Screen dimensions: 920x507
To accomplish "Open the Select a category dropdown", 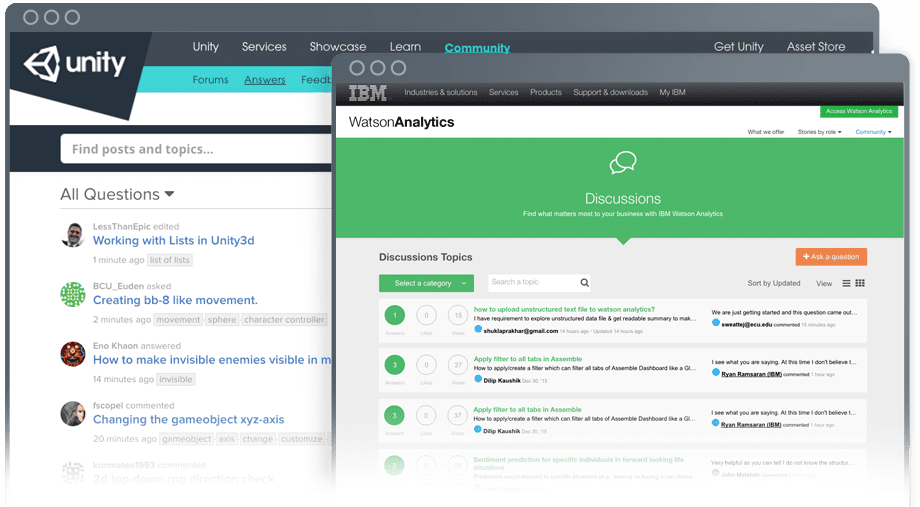I will (x=426, y=283).
